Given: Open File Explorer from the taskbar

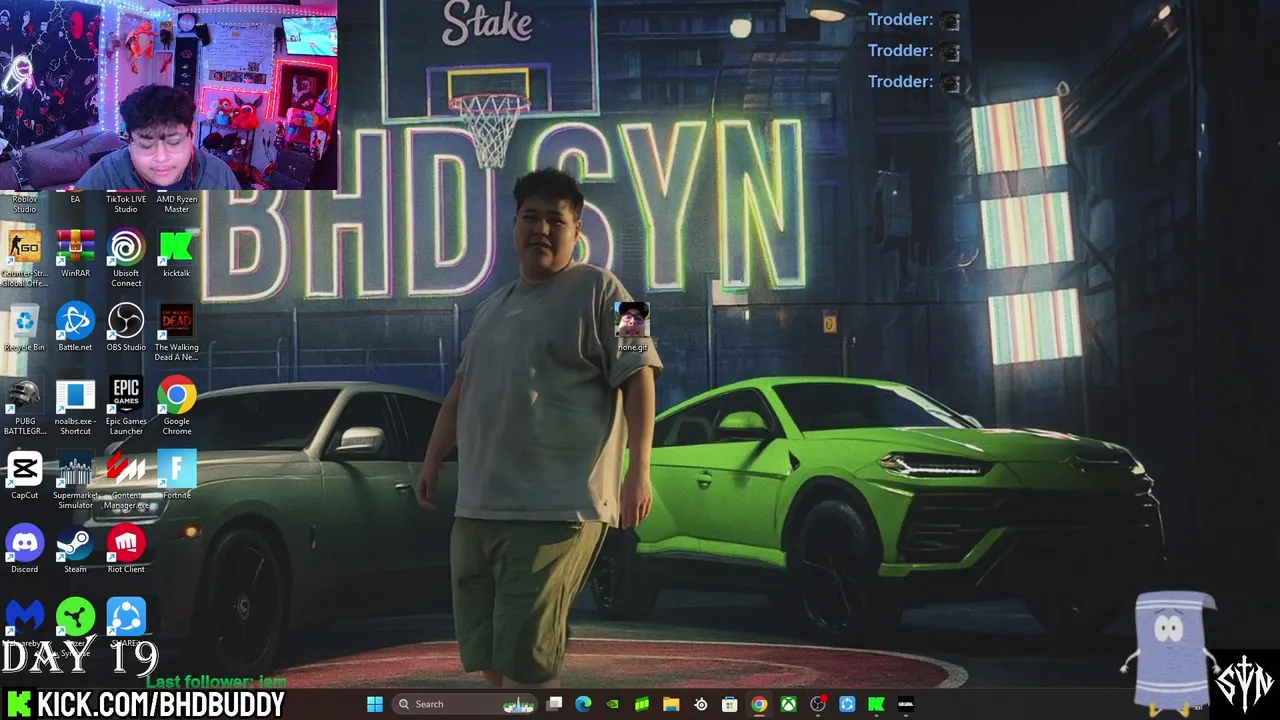Looking at the screenshot, I should 671,704.
